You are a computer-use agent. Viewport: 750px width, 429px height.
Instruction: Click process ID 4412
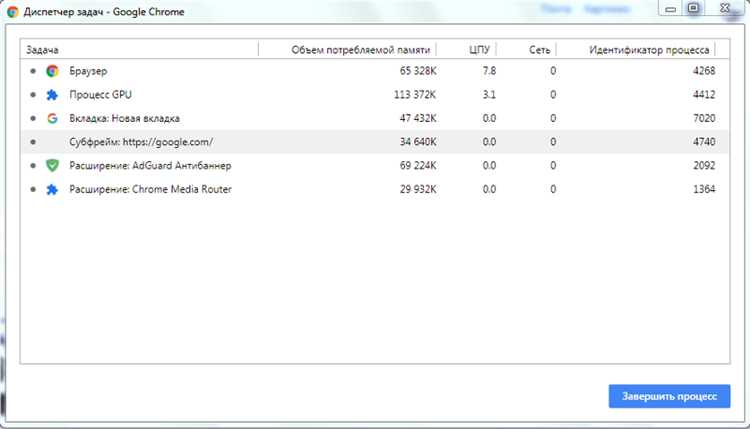[x=704, y=95]
